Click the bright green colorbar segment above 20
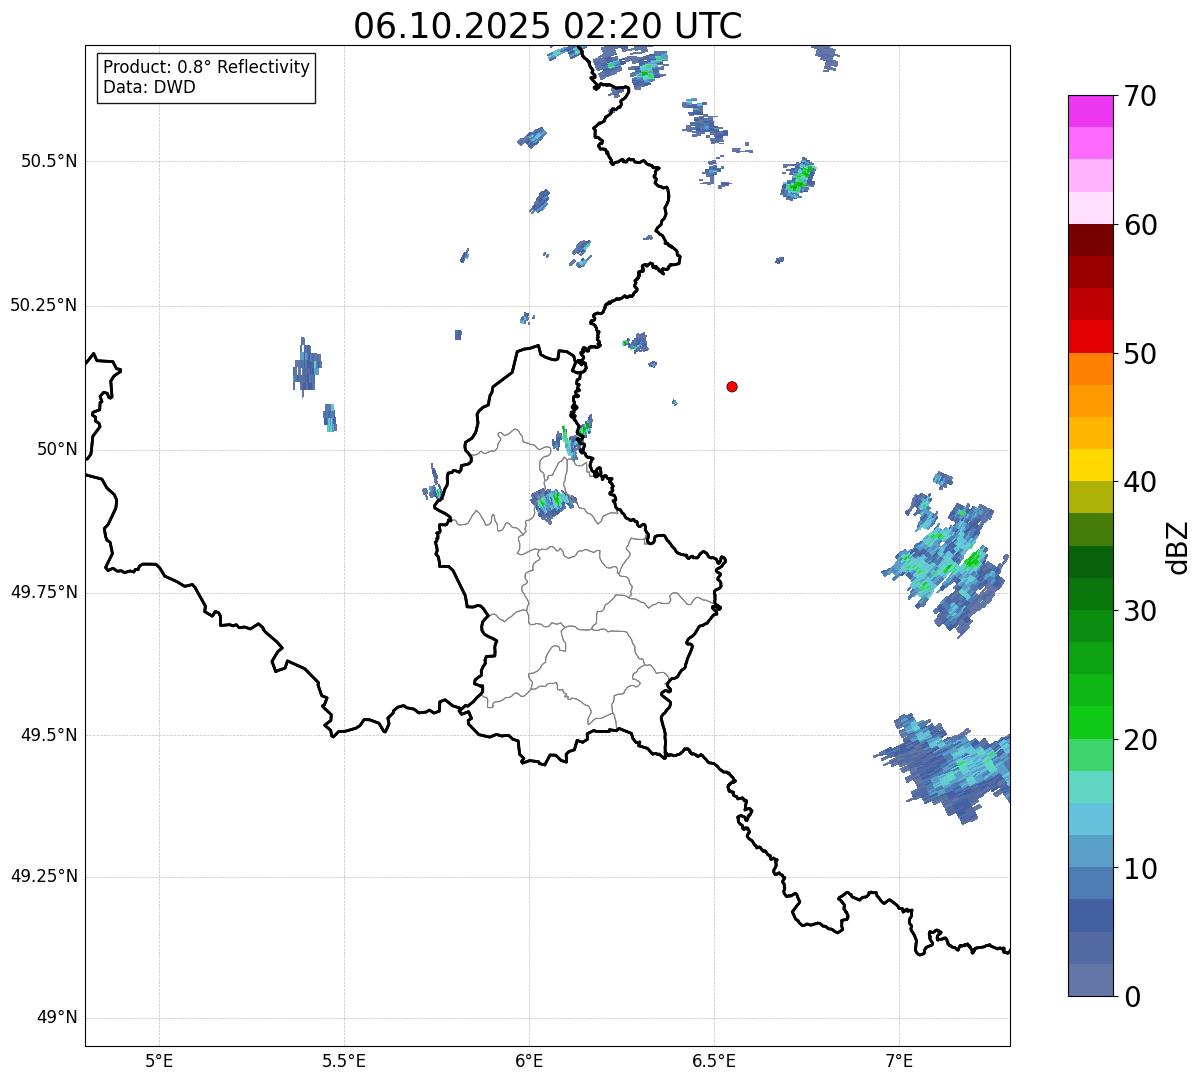Viewport: 1202px width, 1081px height. point(1090,722)
